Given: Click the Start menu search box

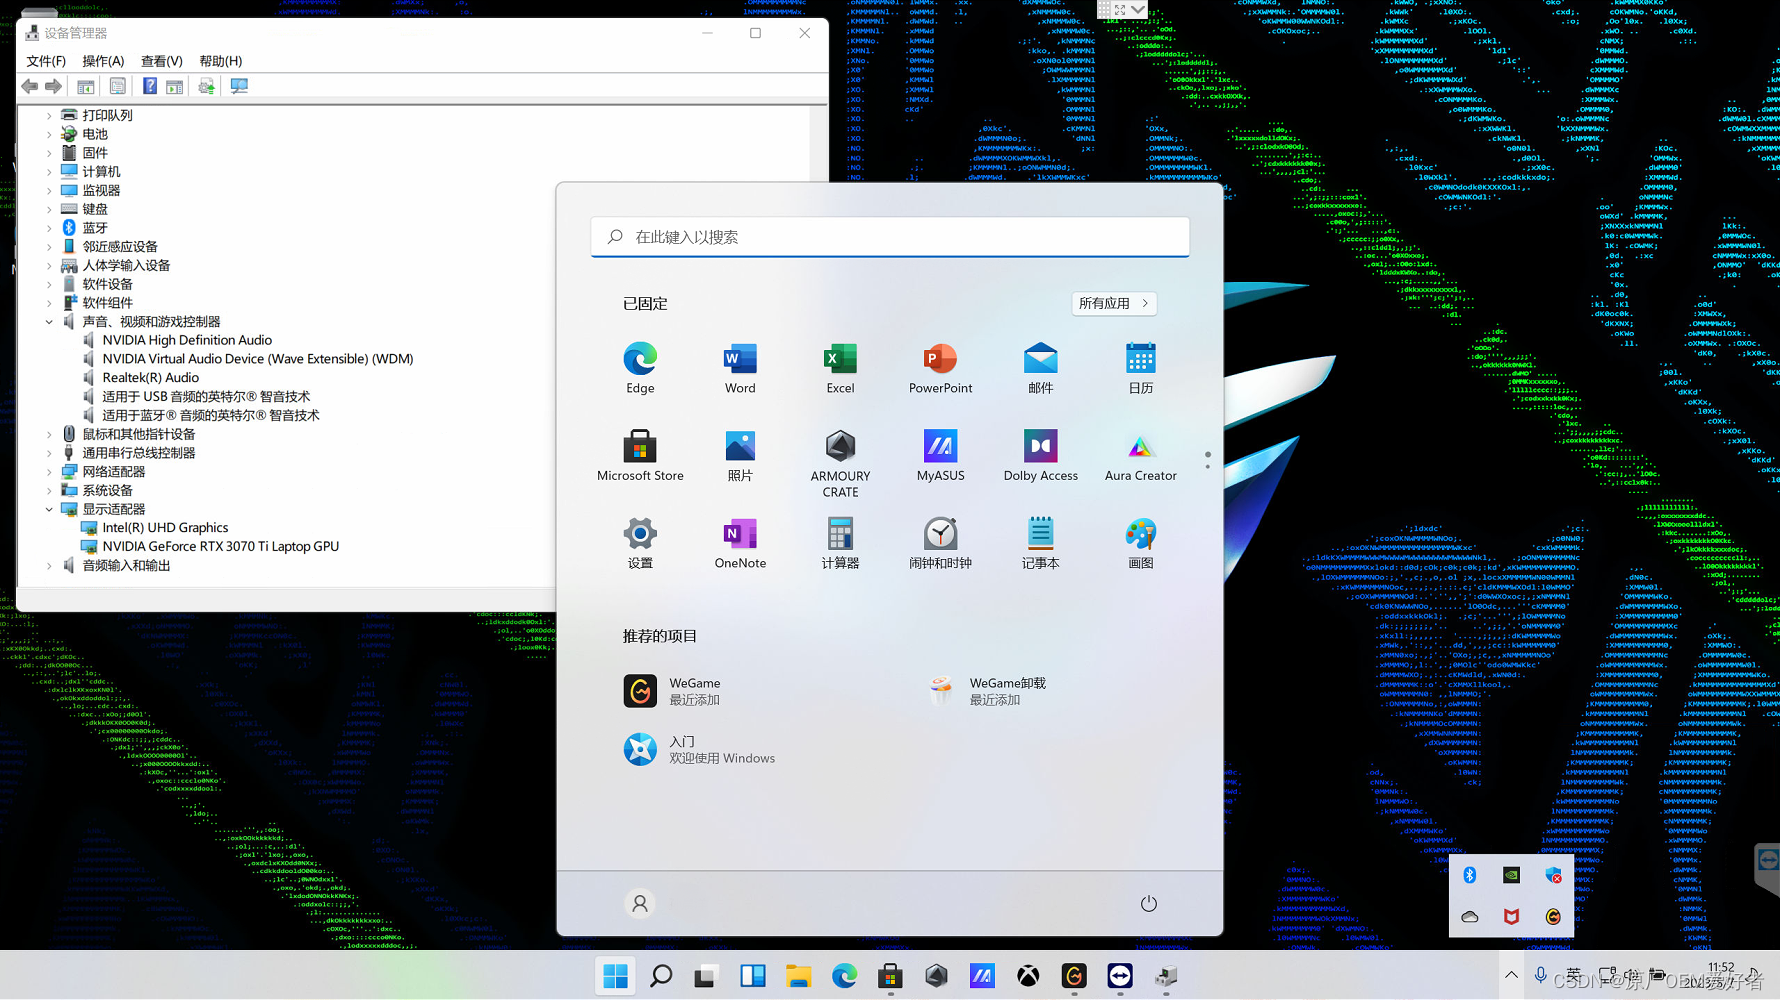Looking at the screenshot, I should tap(890, 237).
